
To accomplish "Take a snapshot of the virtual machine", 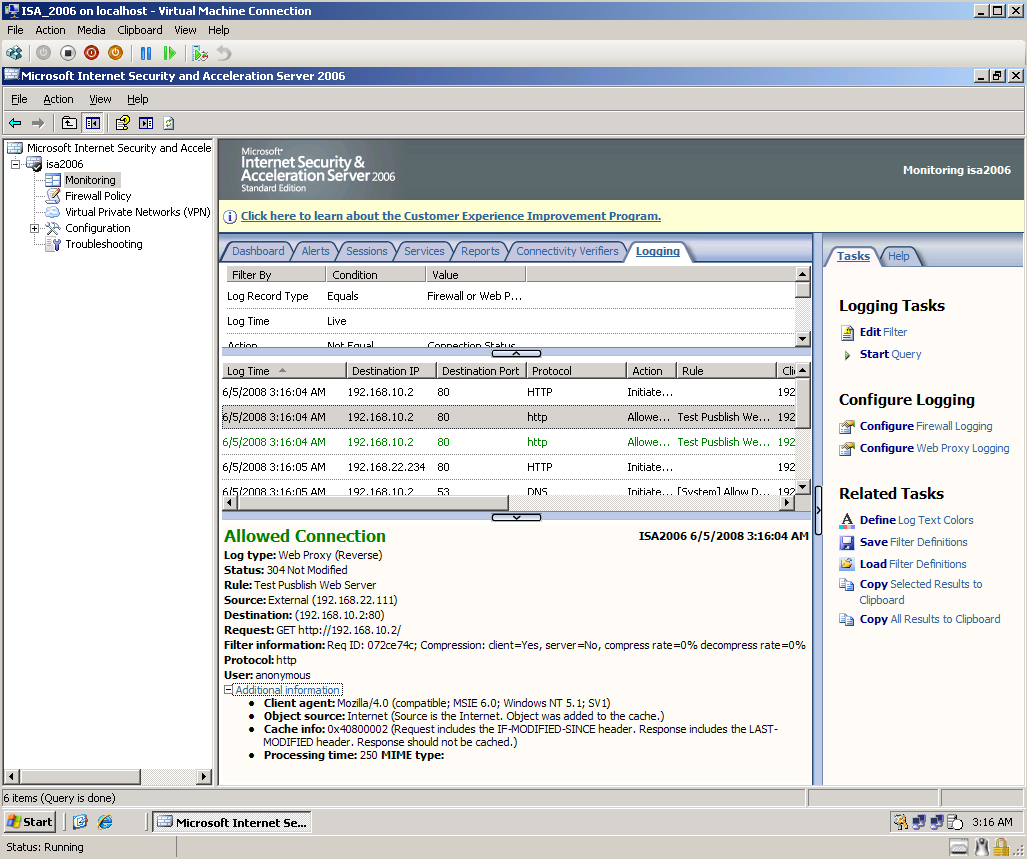I will [200, 53].
